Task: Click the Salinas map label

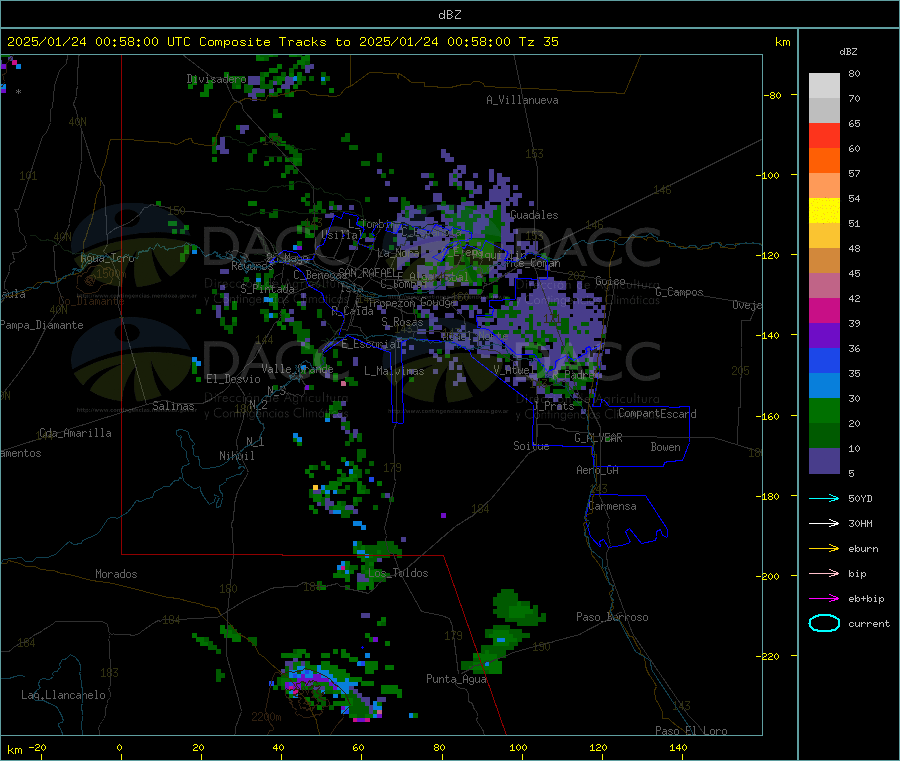Action: pos(173,406)
